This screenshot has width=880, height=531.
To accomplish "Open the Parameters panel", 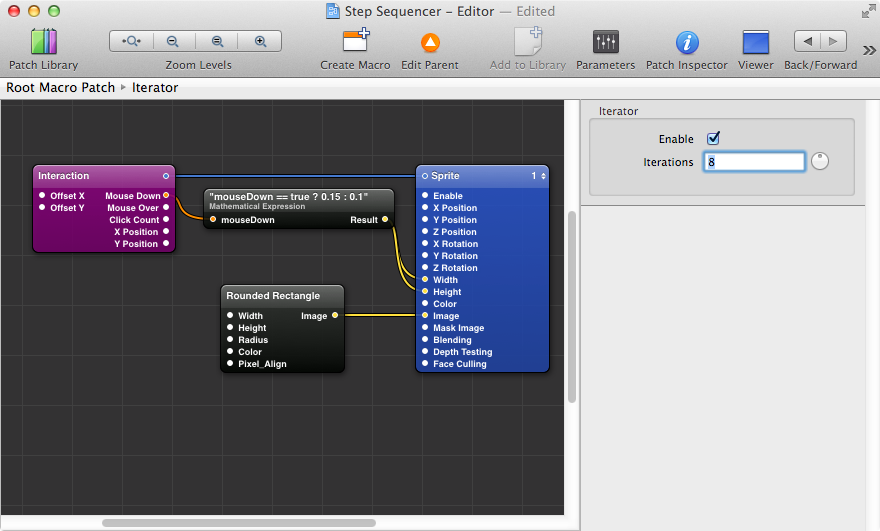I will point(606,42).
